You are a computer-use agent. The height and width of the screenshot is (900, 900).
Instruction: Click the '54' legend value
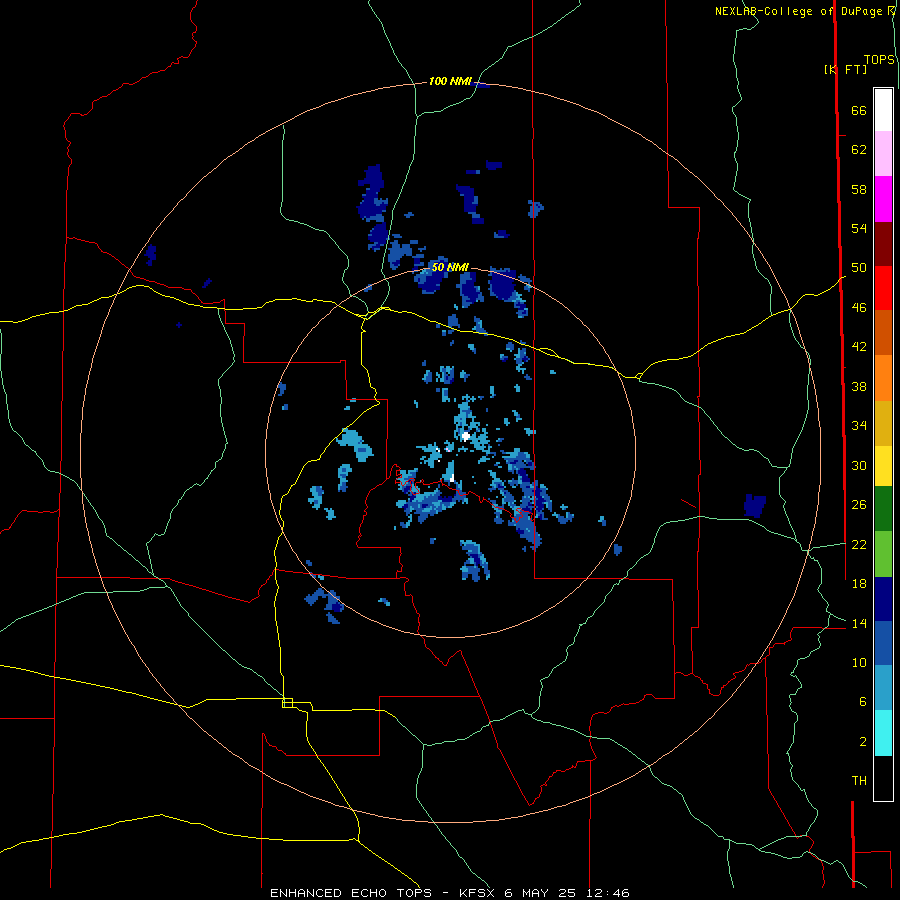[x=859, y=228]
